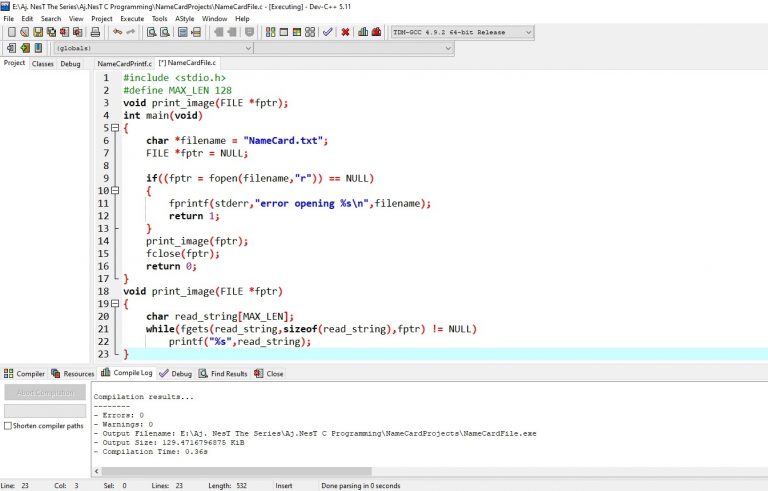Click the Save file toolbar icon

click(38, 32)
